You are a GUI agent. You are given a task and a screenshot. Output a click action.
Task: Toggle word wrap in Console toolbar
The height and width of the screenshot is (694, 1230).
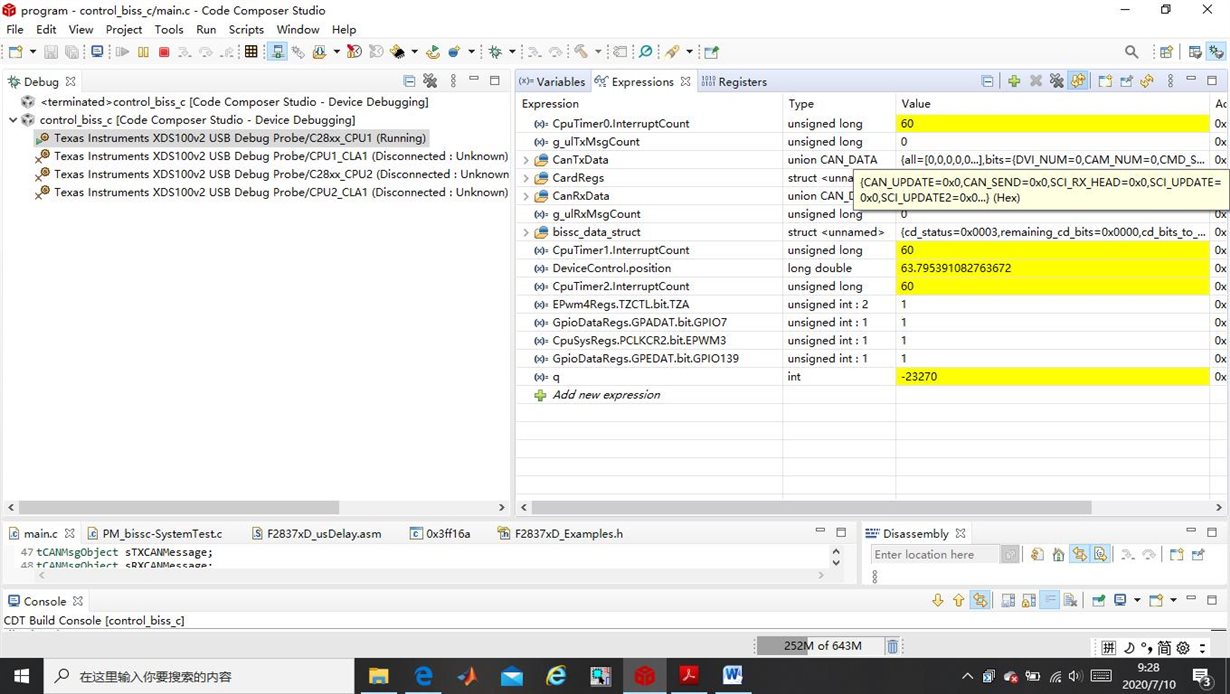pyautogui.click(x=1050, y=601)
